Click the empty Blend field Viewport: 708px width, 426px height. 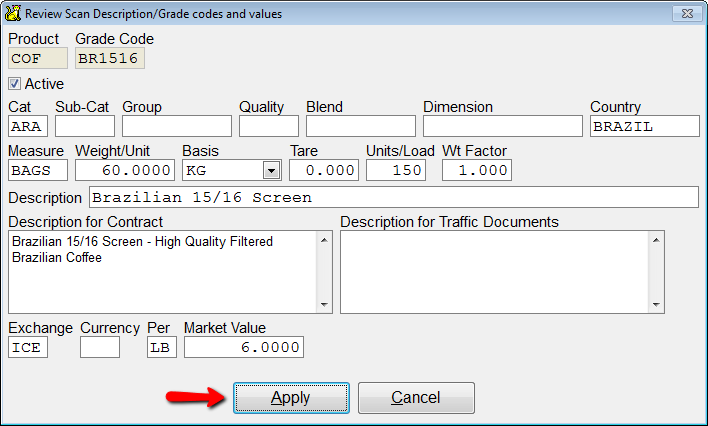[x=361, y=126]
